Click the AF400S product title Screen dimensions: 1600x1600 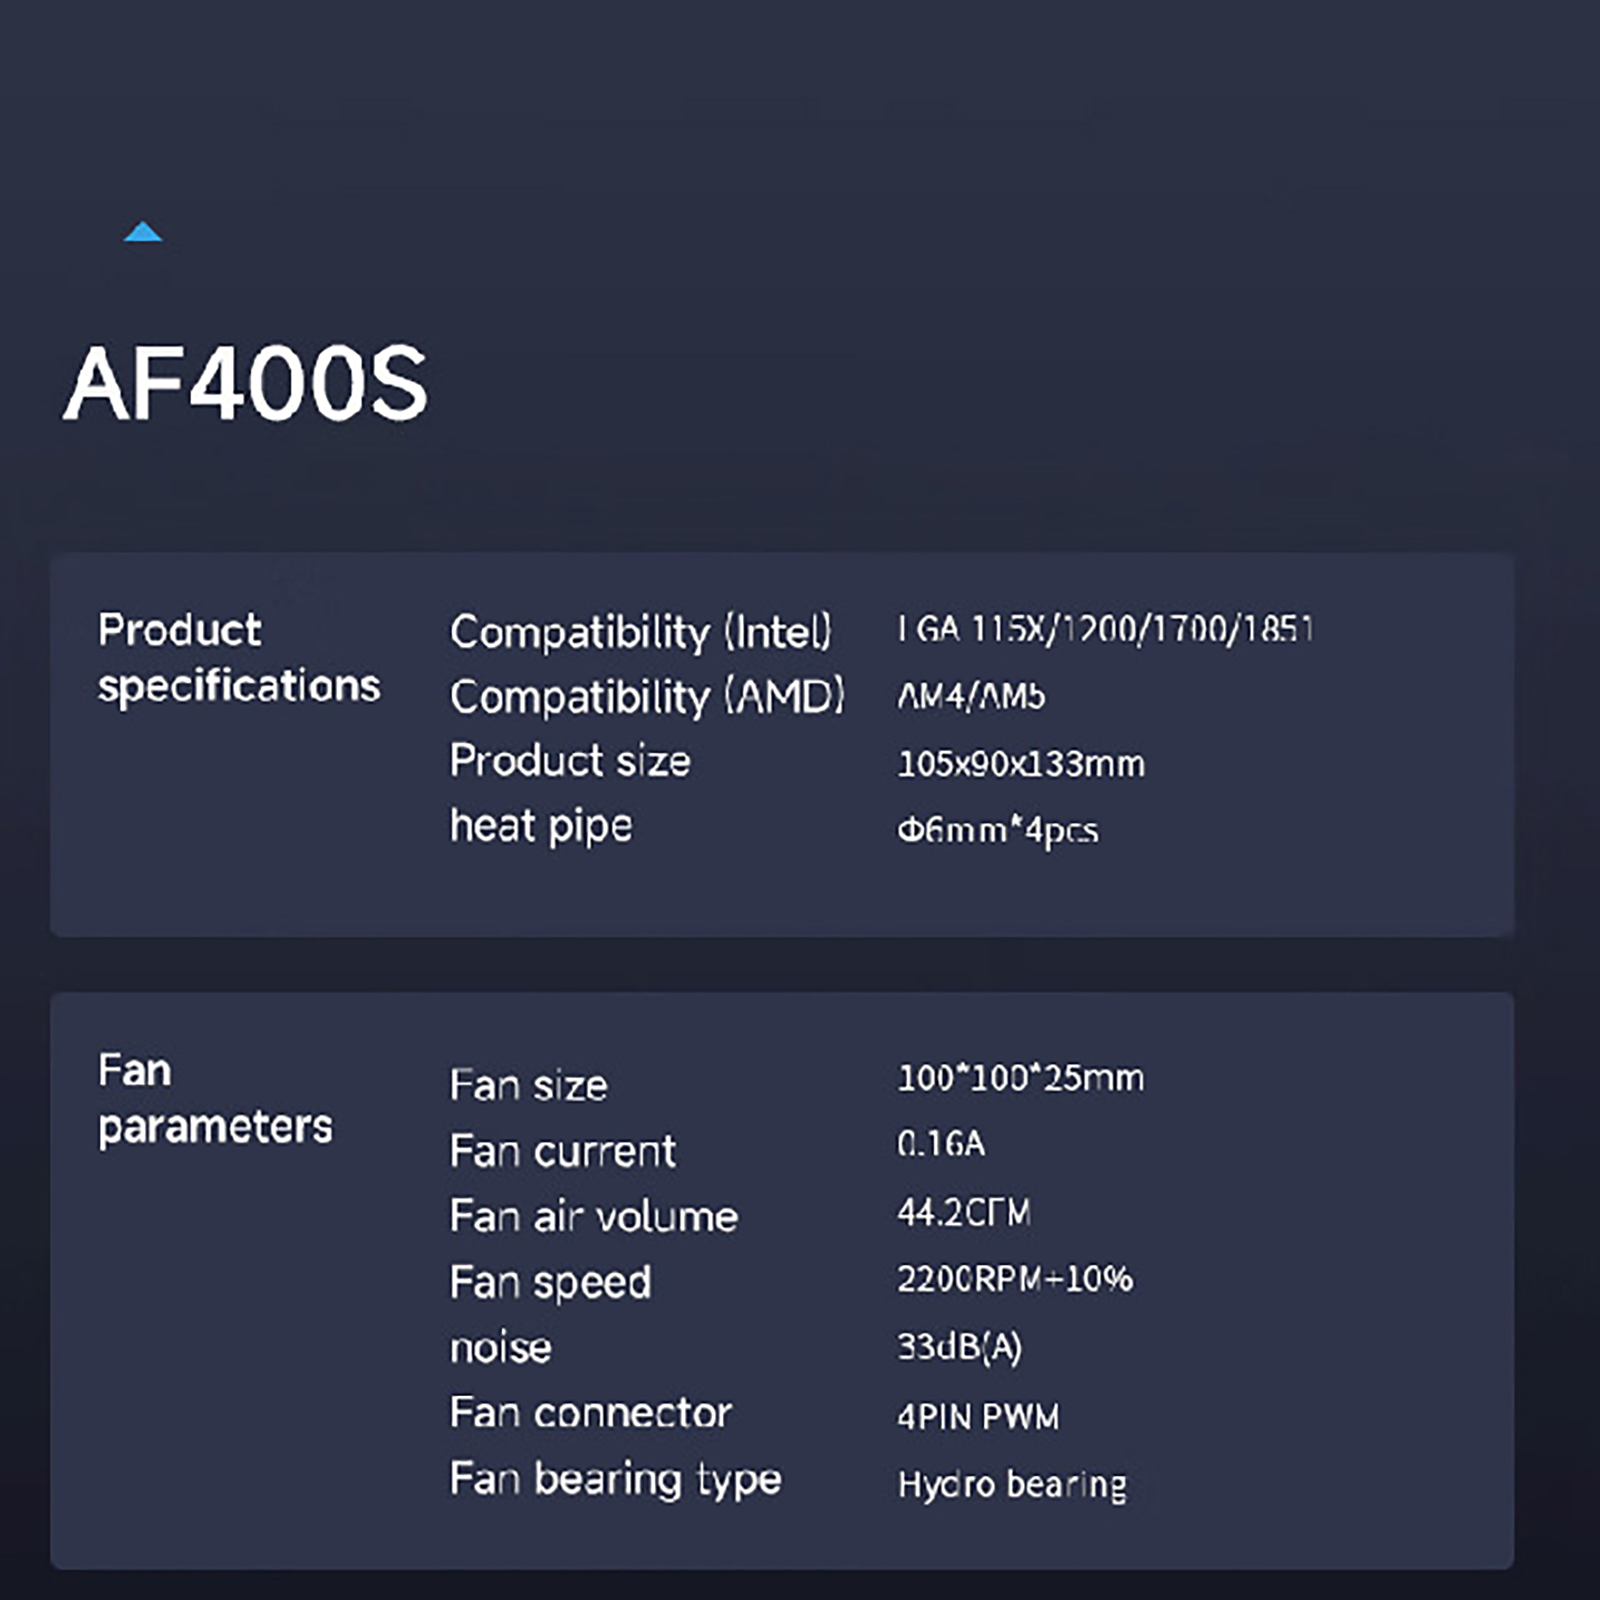point(246,384)
